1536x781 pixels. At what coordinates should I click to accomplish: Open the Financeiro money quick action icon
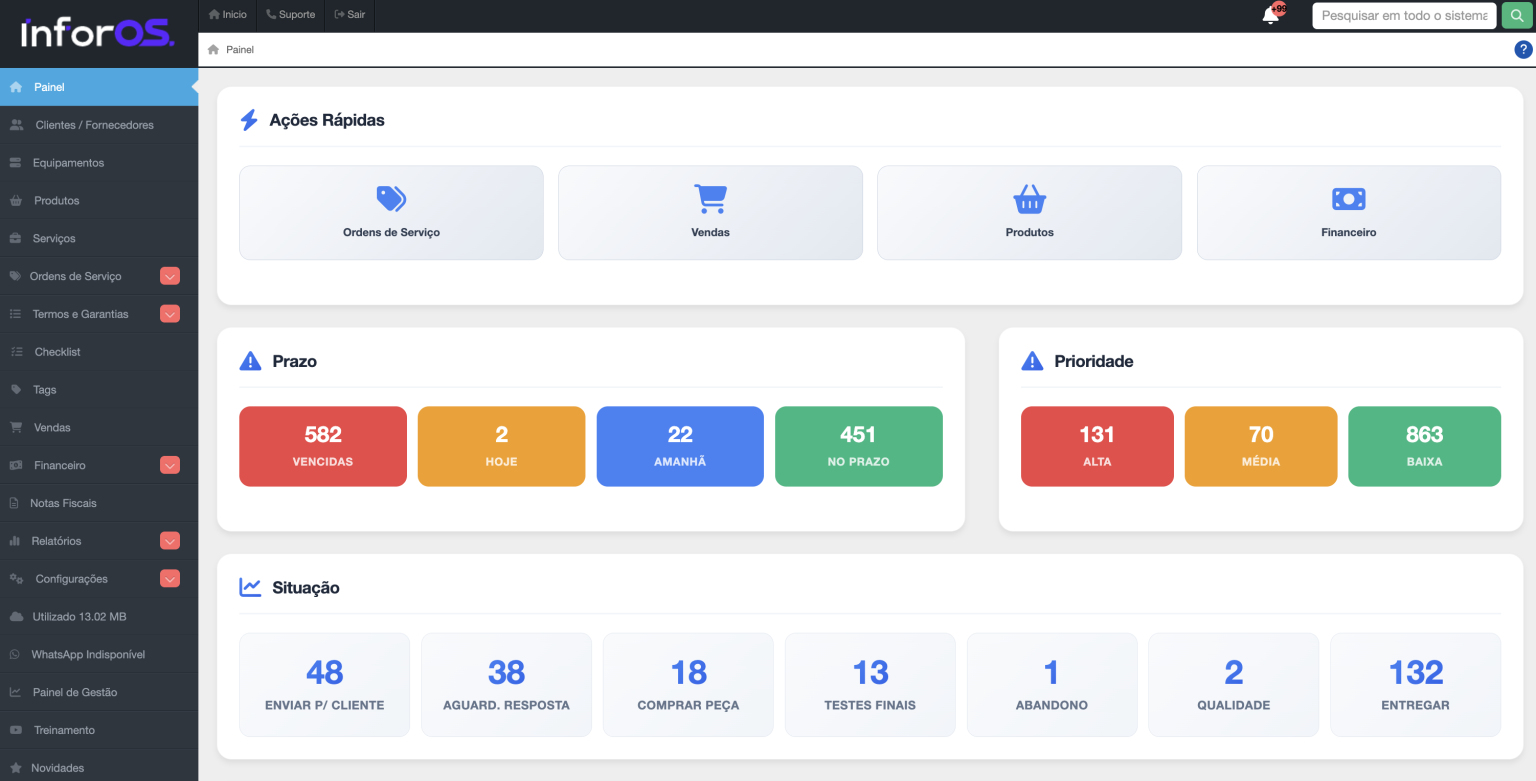(x=1348, y=199)
